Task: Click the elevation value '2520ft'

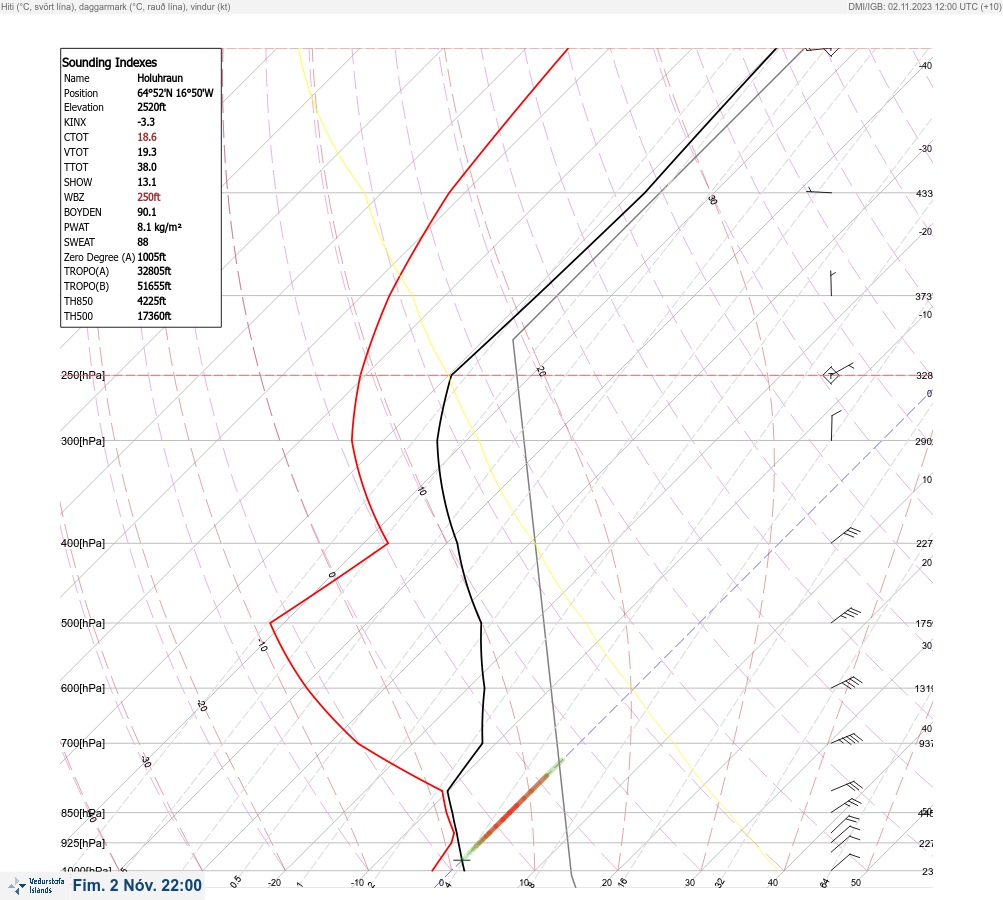Action: tap(152, 107)
